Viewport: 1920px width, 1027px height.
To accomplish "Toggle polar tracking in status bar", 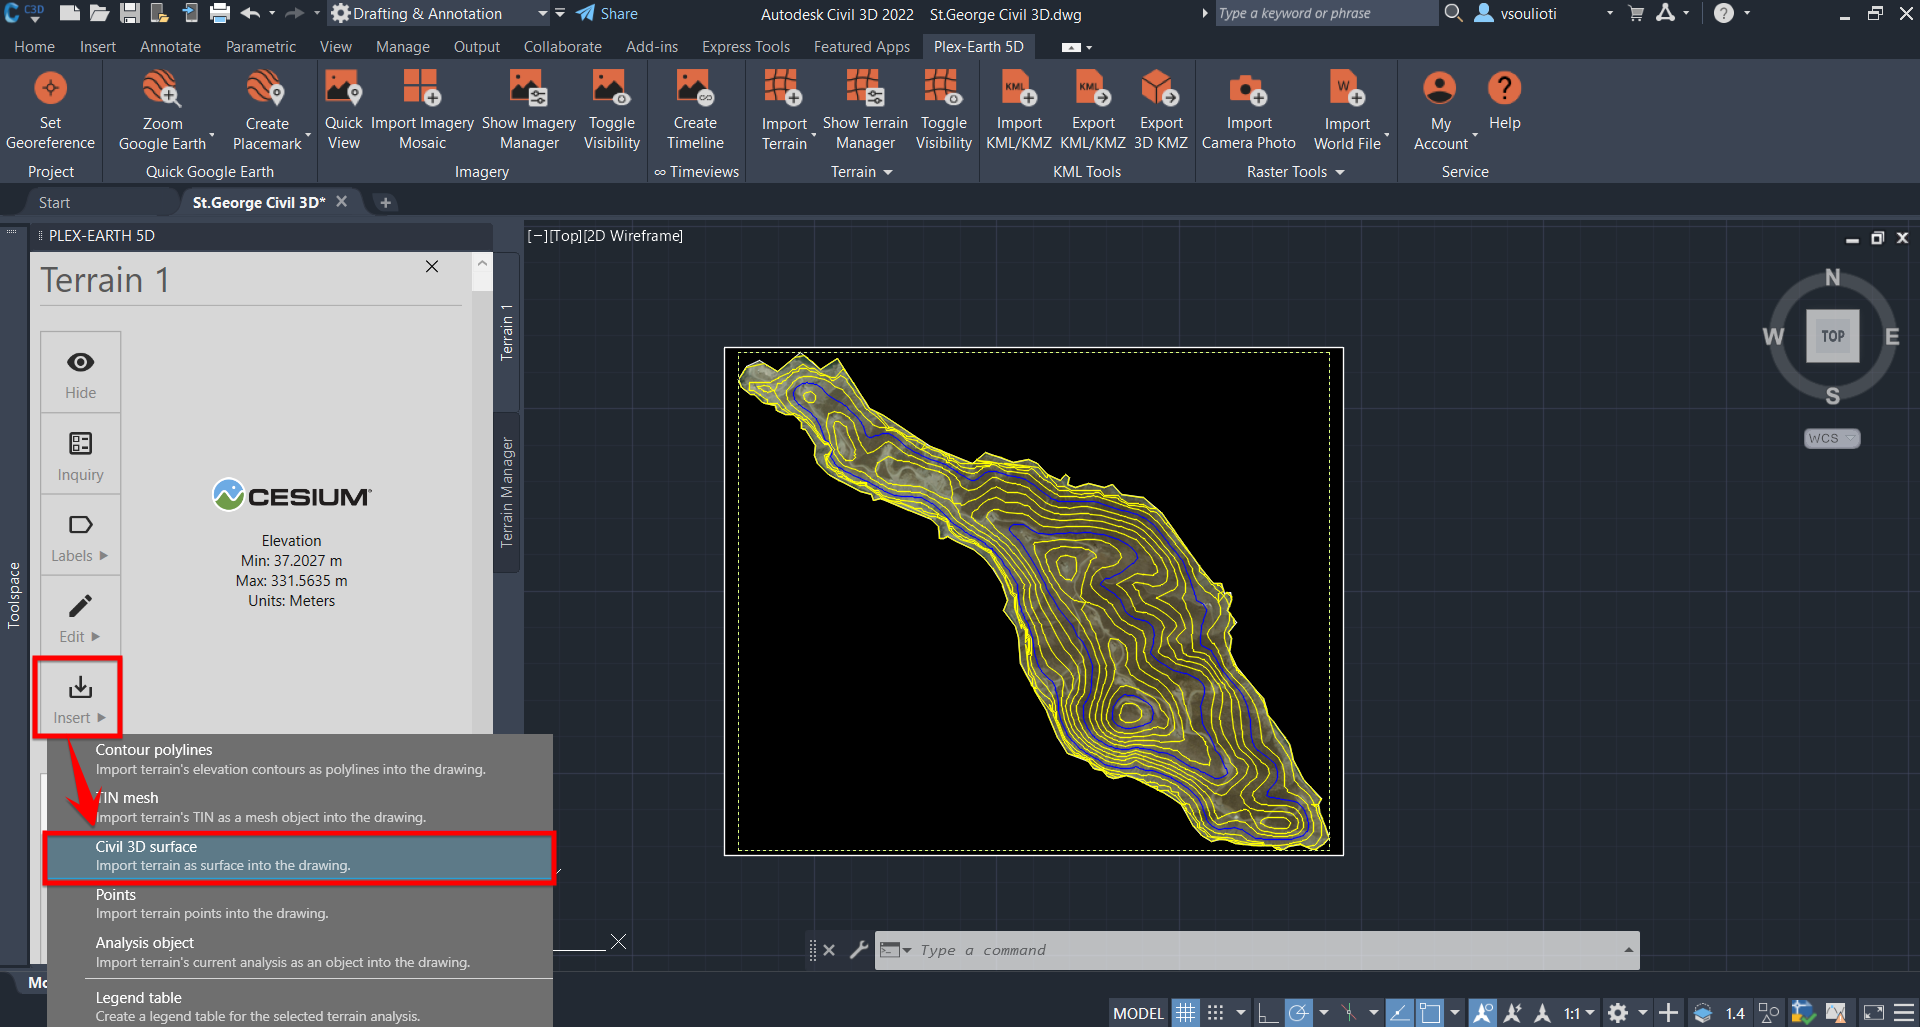I will 1297,1012.
